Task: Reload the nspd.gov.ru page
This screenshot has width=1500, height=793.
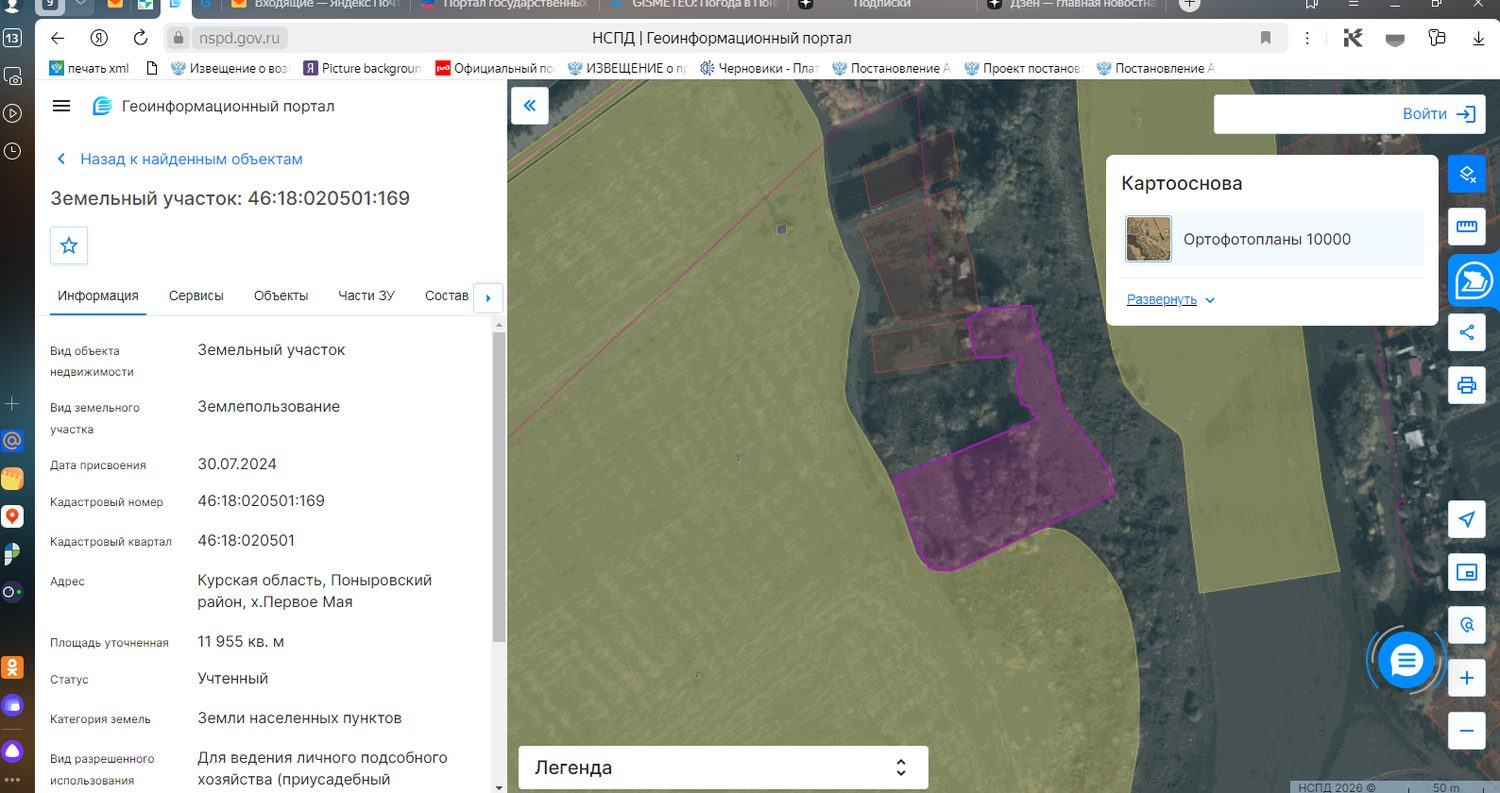Action: point(141,38)
